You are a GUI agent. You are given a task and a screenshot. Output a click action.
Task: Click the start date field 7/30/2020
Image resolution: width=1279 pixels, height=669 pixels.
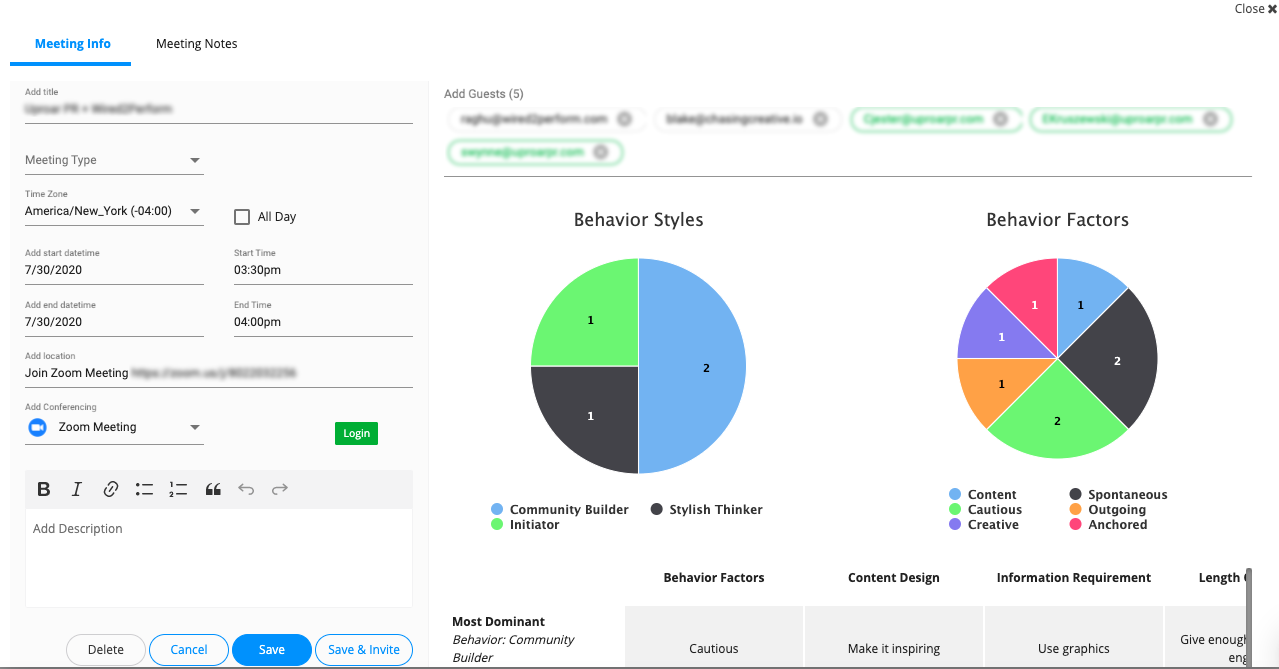(114, 270)
